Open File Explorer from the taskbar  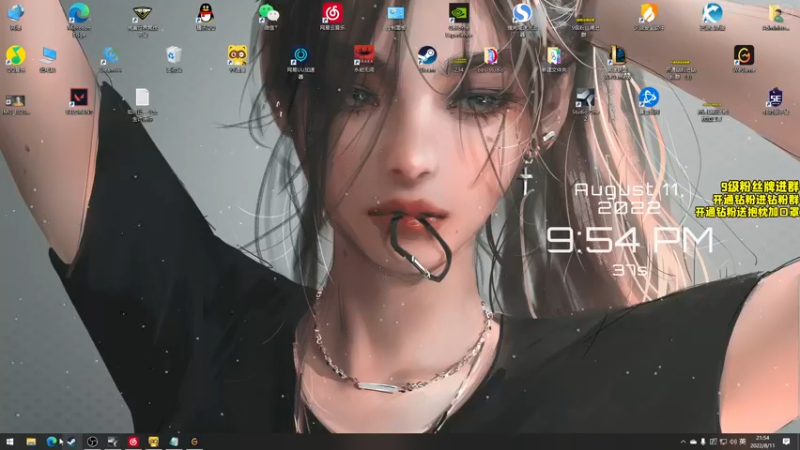31,441
